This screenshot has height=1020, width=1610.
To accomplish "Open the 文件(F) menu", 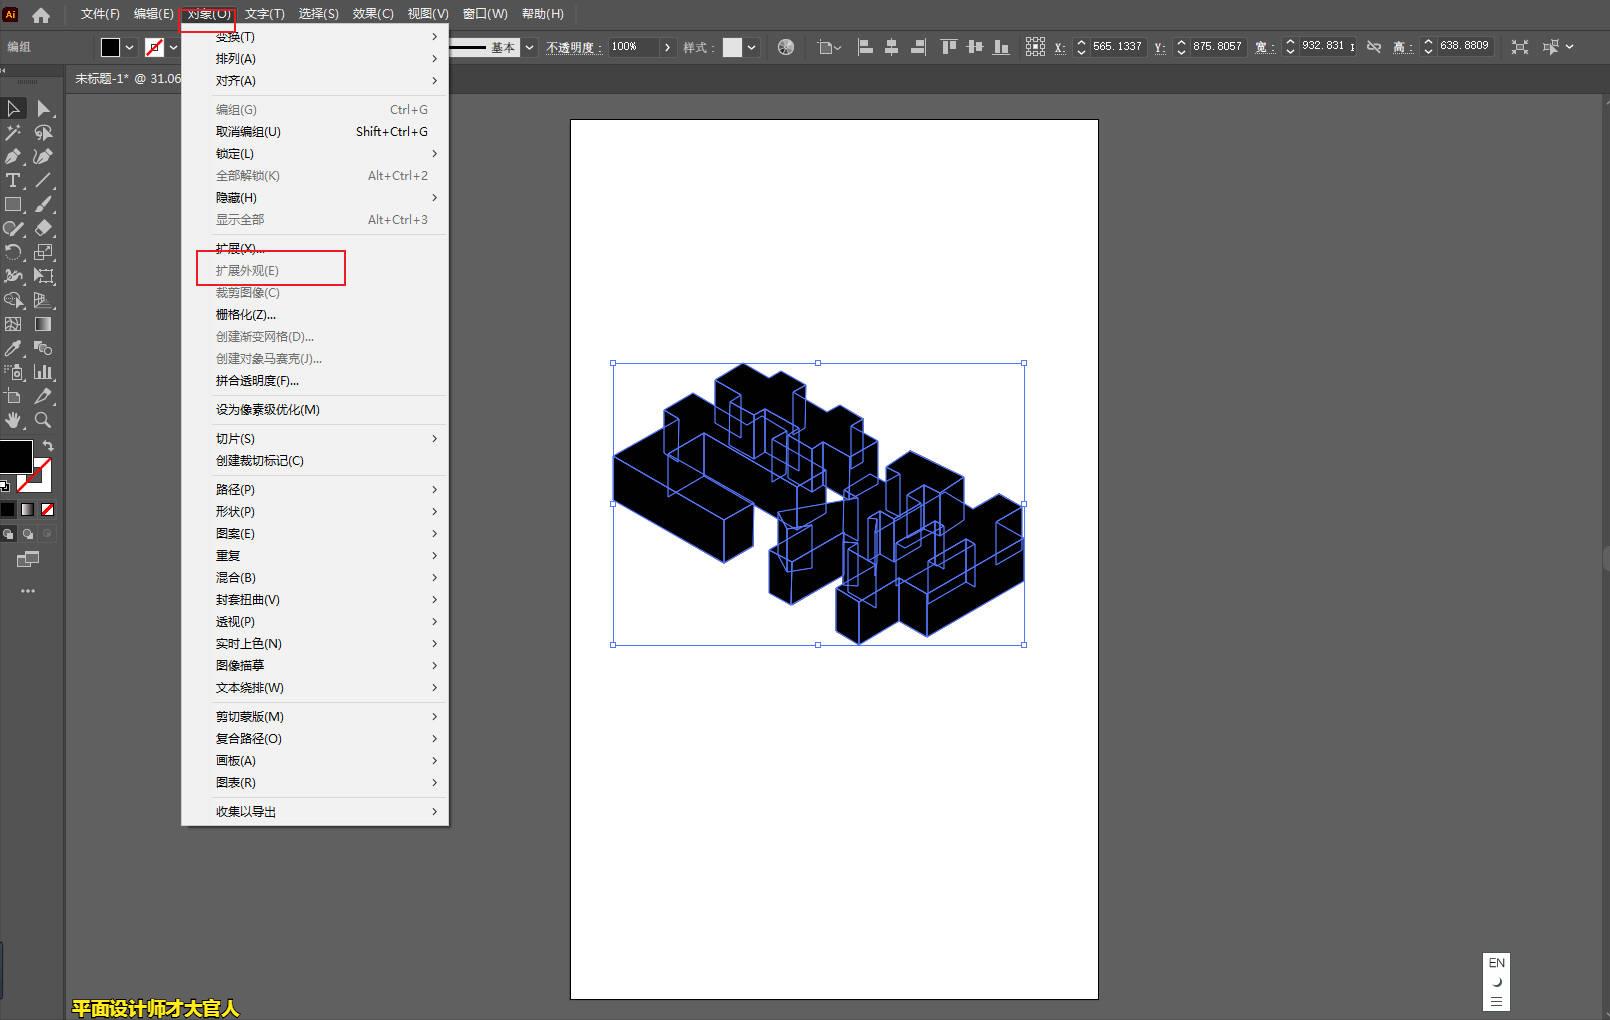I will point(100,14).
